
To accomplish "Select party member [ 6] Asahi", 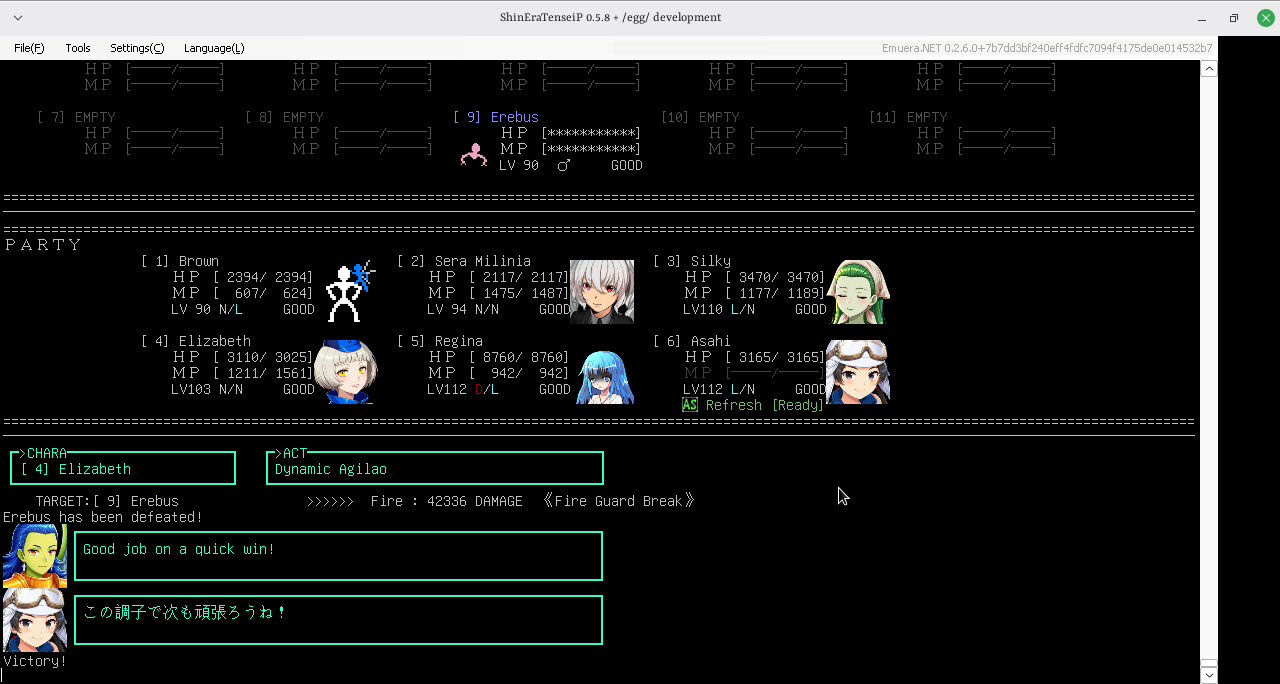I will pyautogui.click(x=692, y=341).
